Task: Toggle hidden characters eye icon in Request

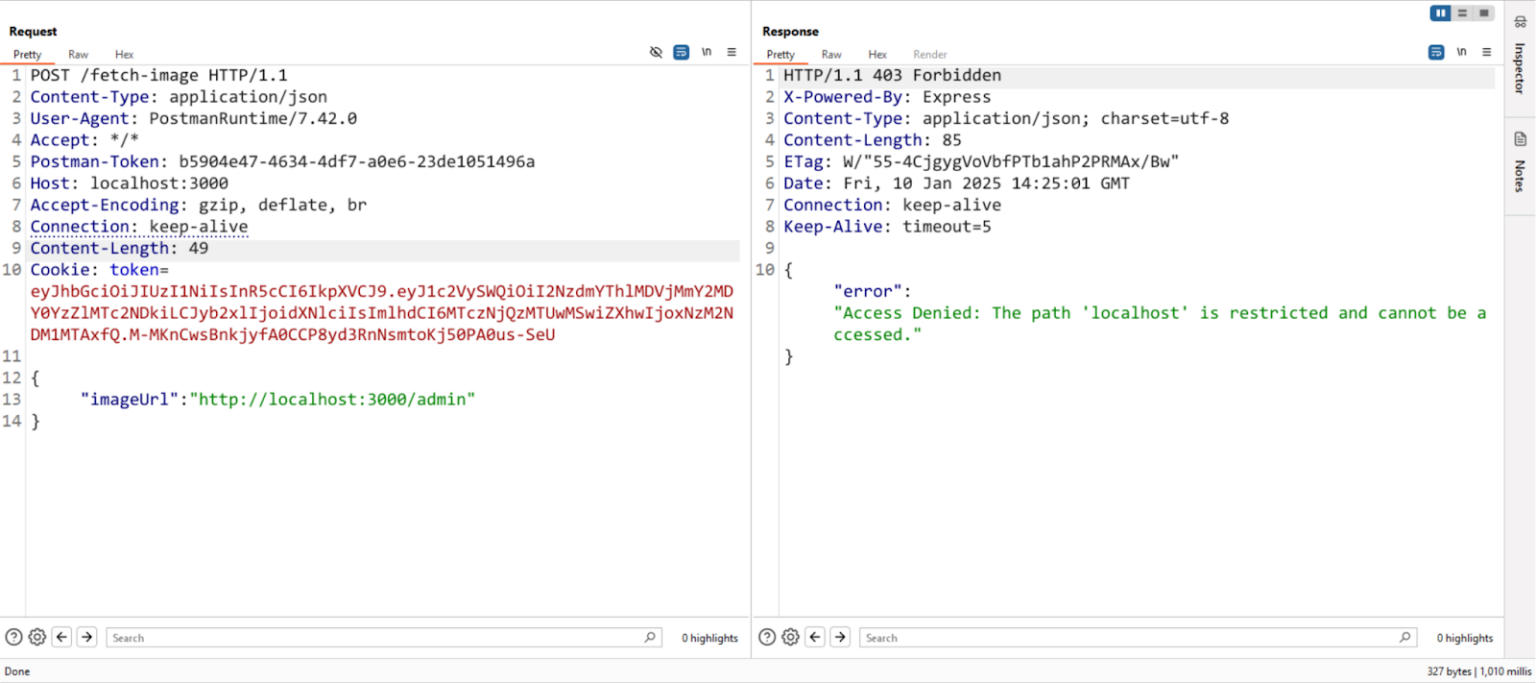Action: point(656,52)
